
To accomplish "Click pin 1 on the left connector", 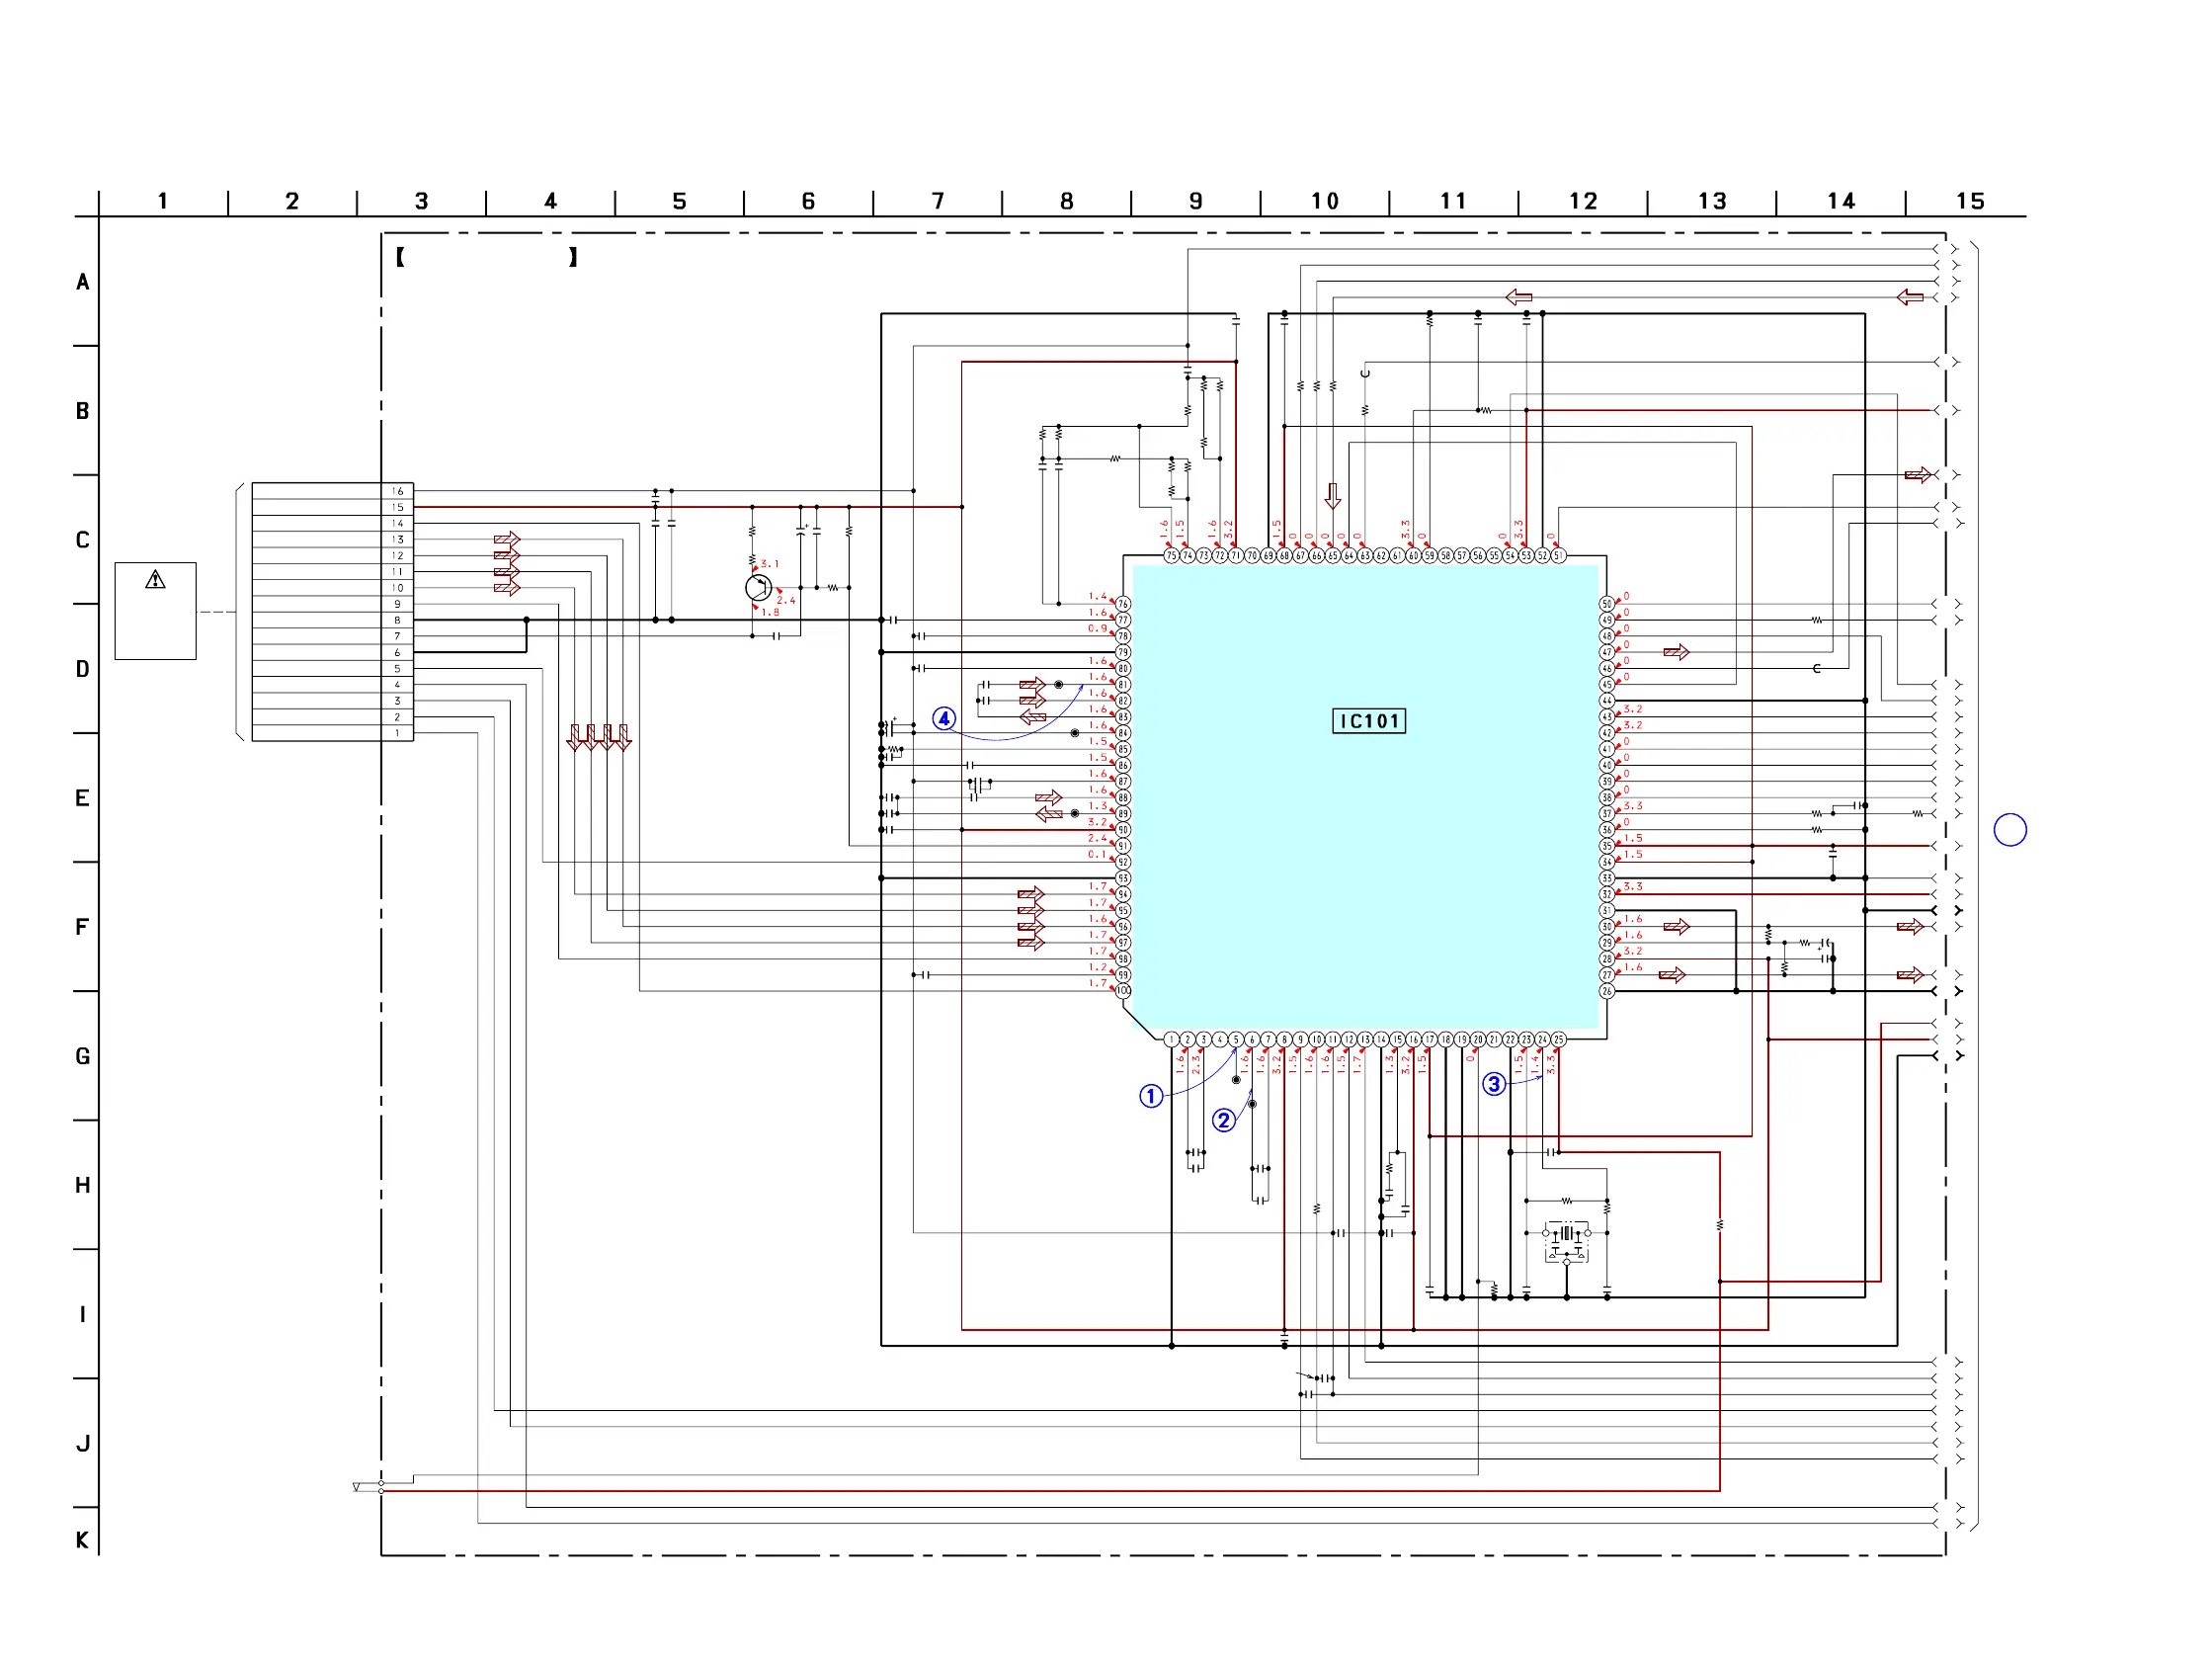I will coord(397,733).
